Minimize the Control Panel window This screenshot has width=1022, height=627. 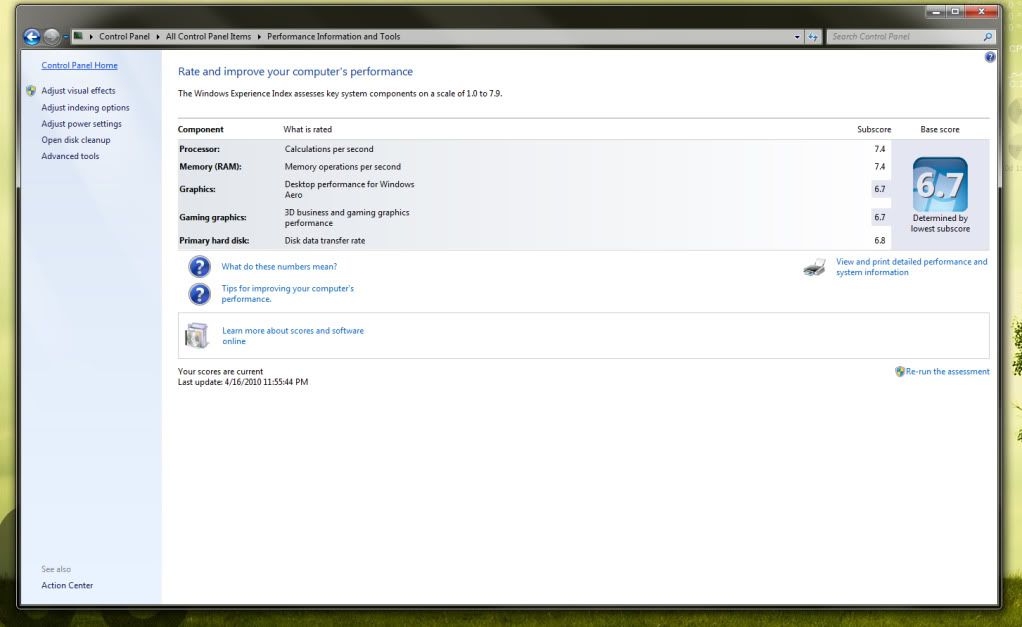click(936, 12)
